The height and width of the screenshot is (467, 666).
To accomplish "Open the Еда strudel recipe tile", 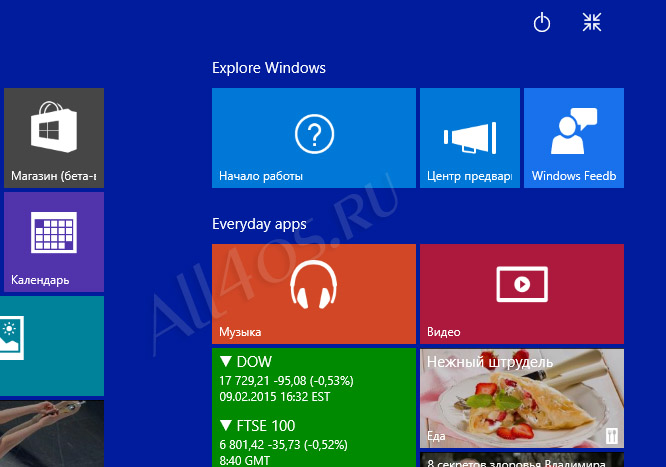I will coord(522,398).
